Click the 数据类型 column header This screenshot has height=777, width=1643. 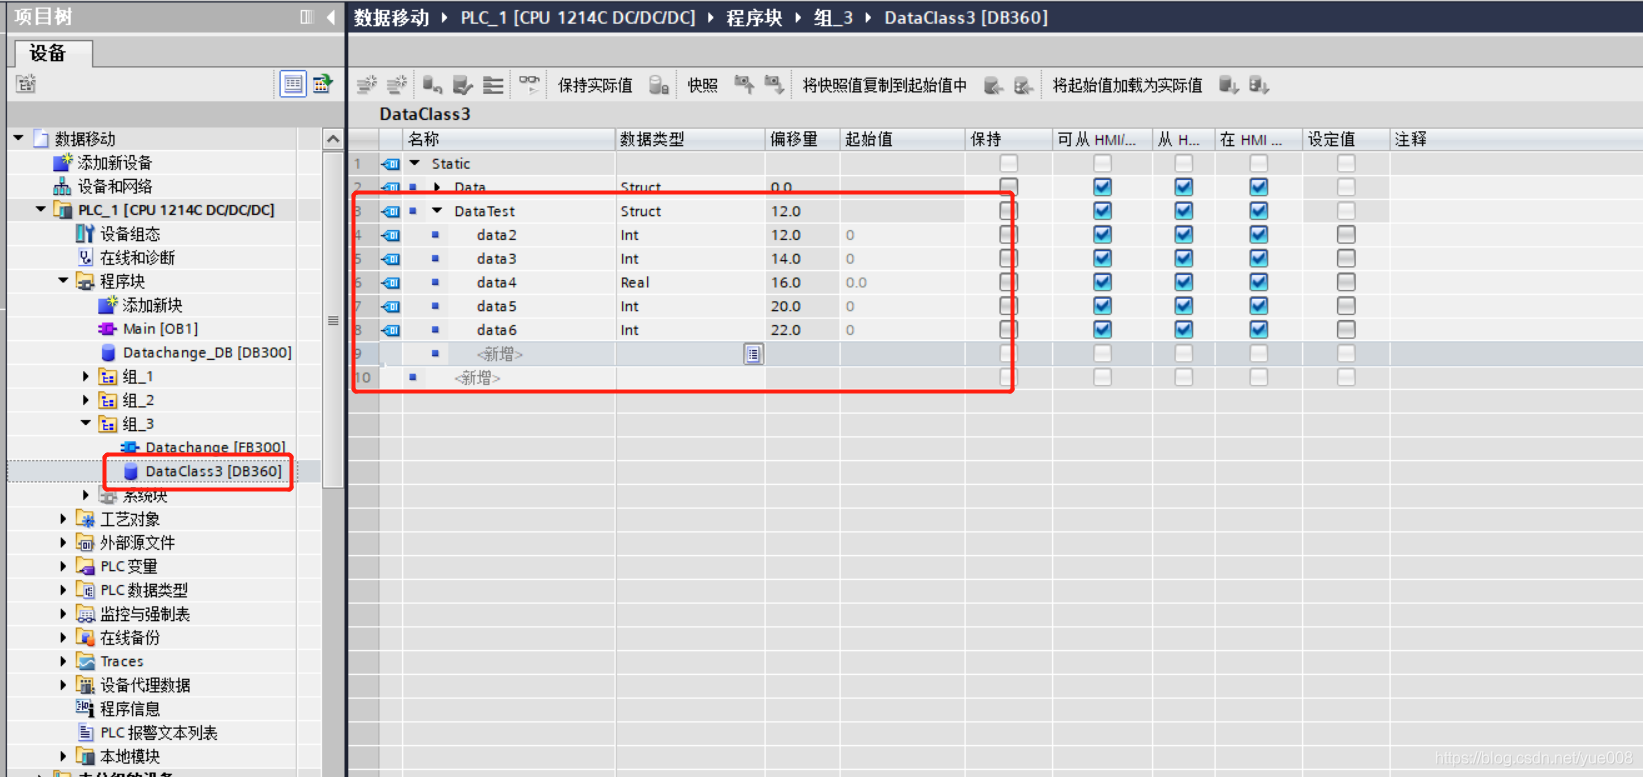[690, 139]
